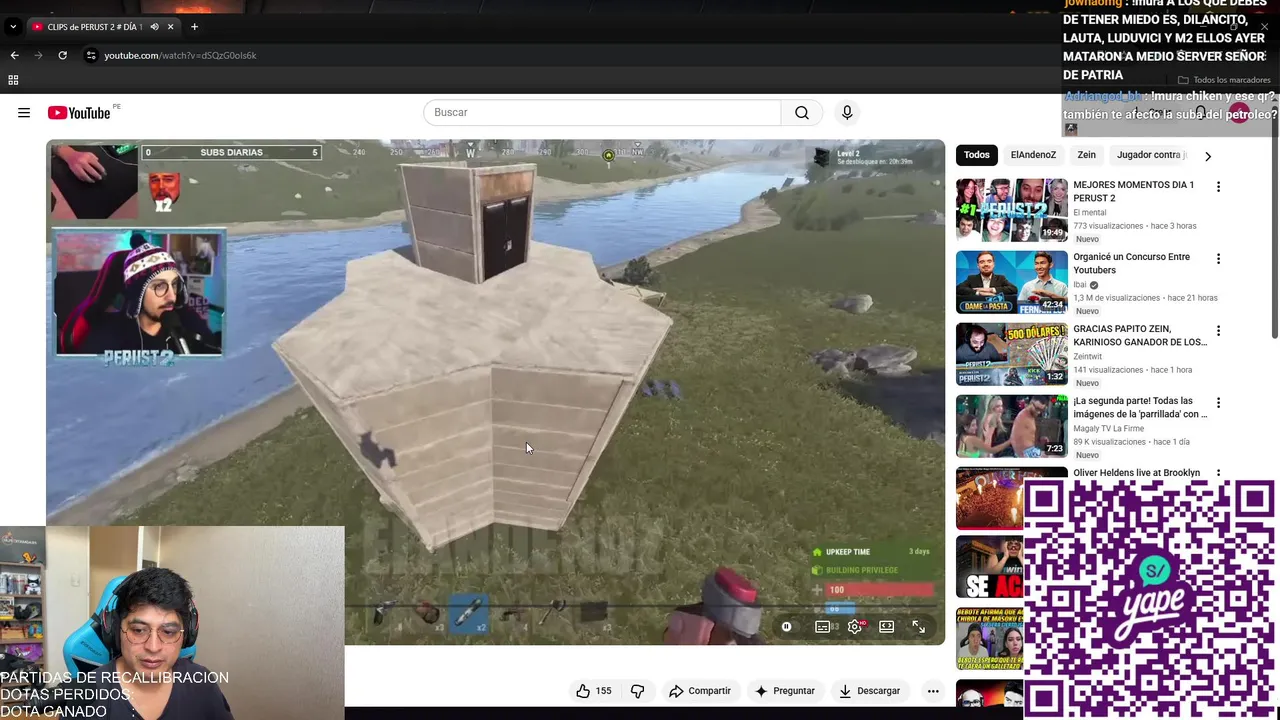Show more filter chips with right arrow
1280x720 pixels.
pos(1208,156)
